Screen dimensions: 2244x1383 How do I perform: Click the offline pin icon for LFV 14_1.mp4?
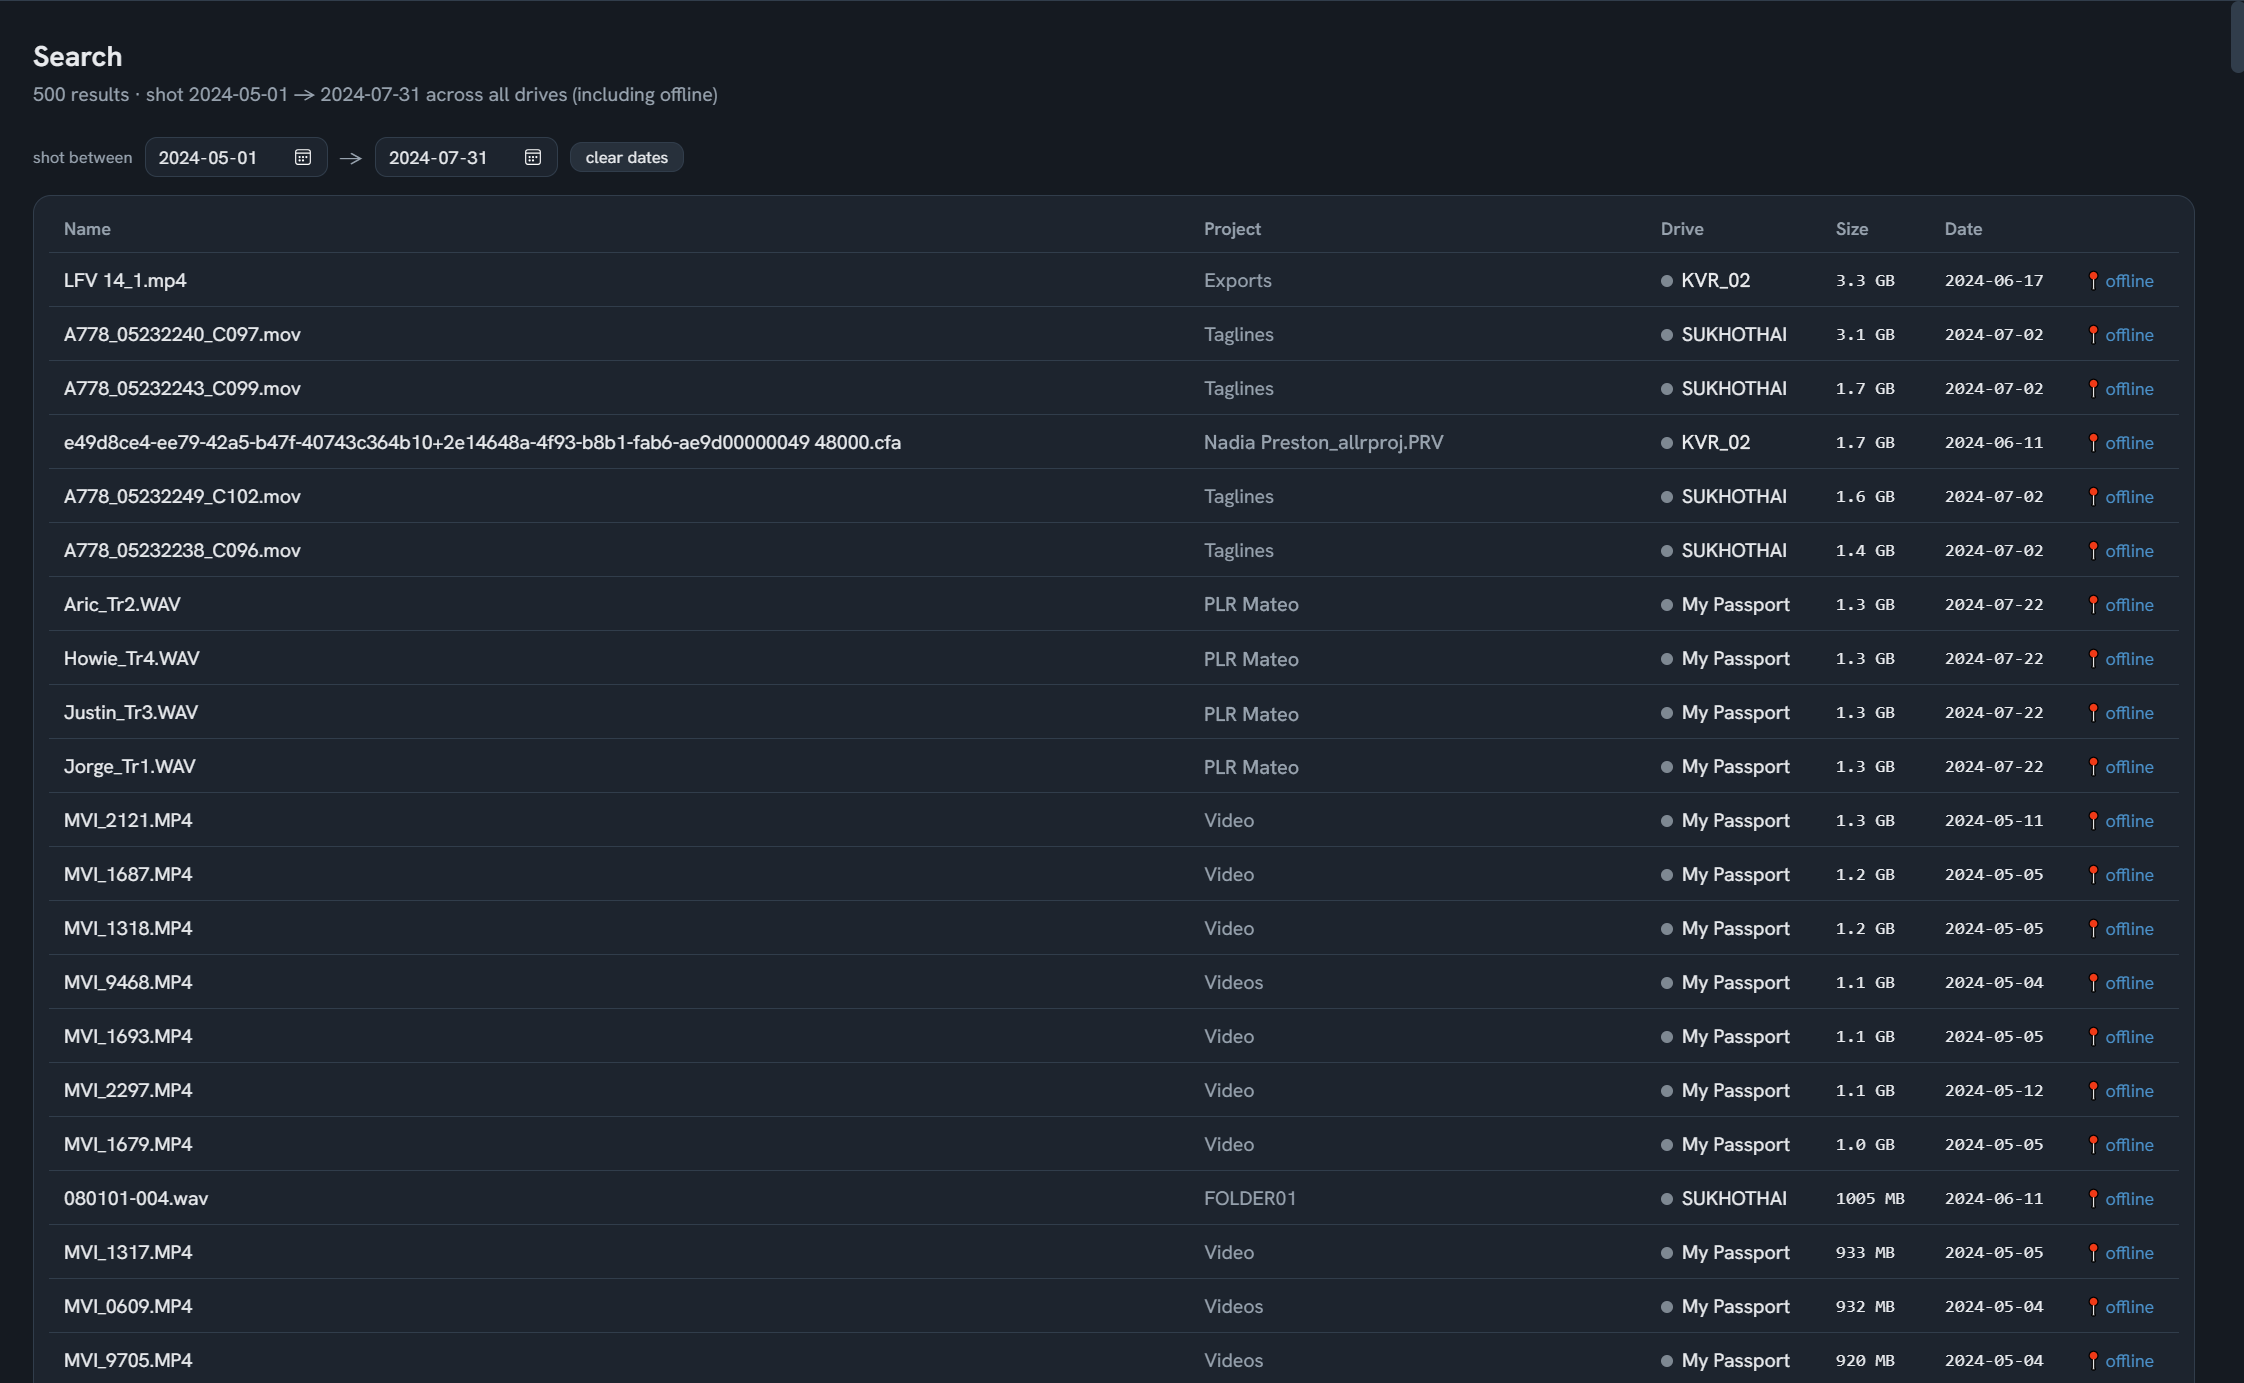(x=2093, y=281)
